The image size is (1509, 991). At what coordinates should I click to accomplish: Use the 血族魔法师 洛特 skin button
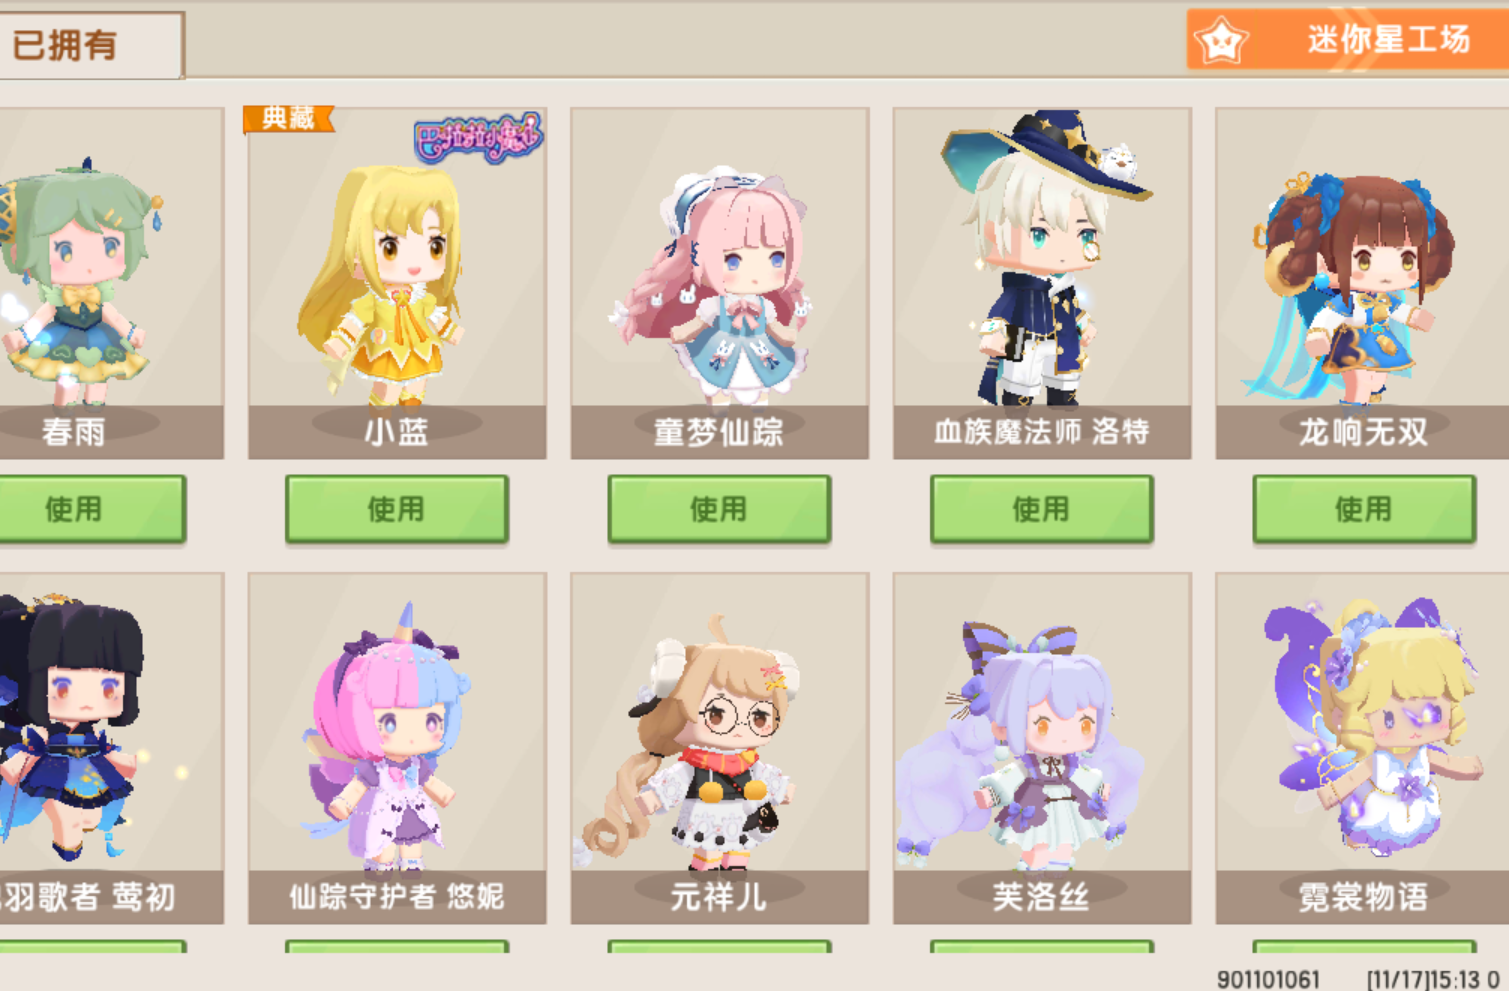tap(1042, 509)
